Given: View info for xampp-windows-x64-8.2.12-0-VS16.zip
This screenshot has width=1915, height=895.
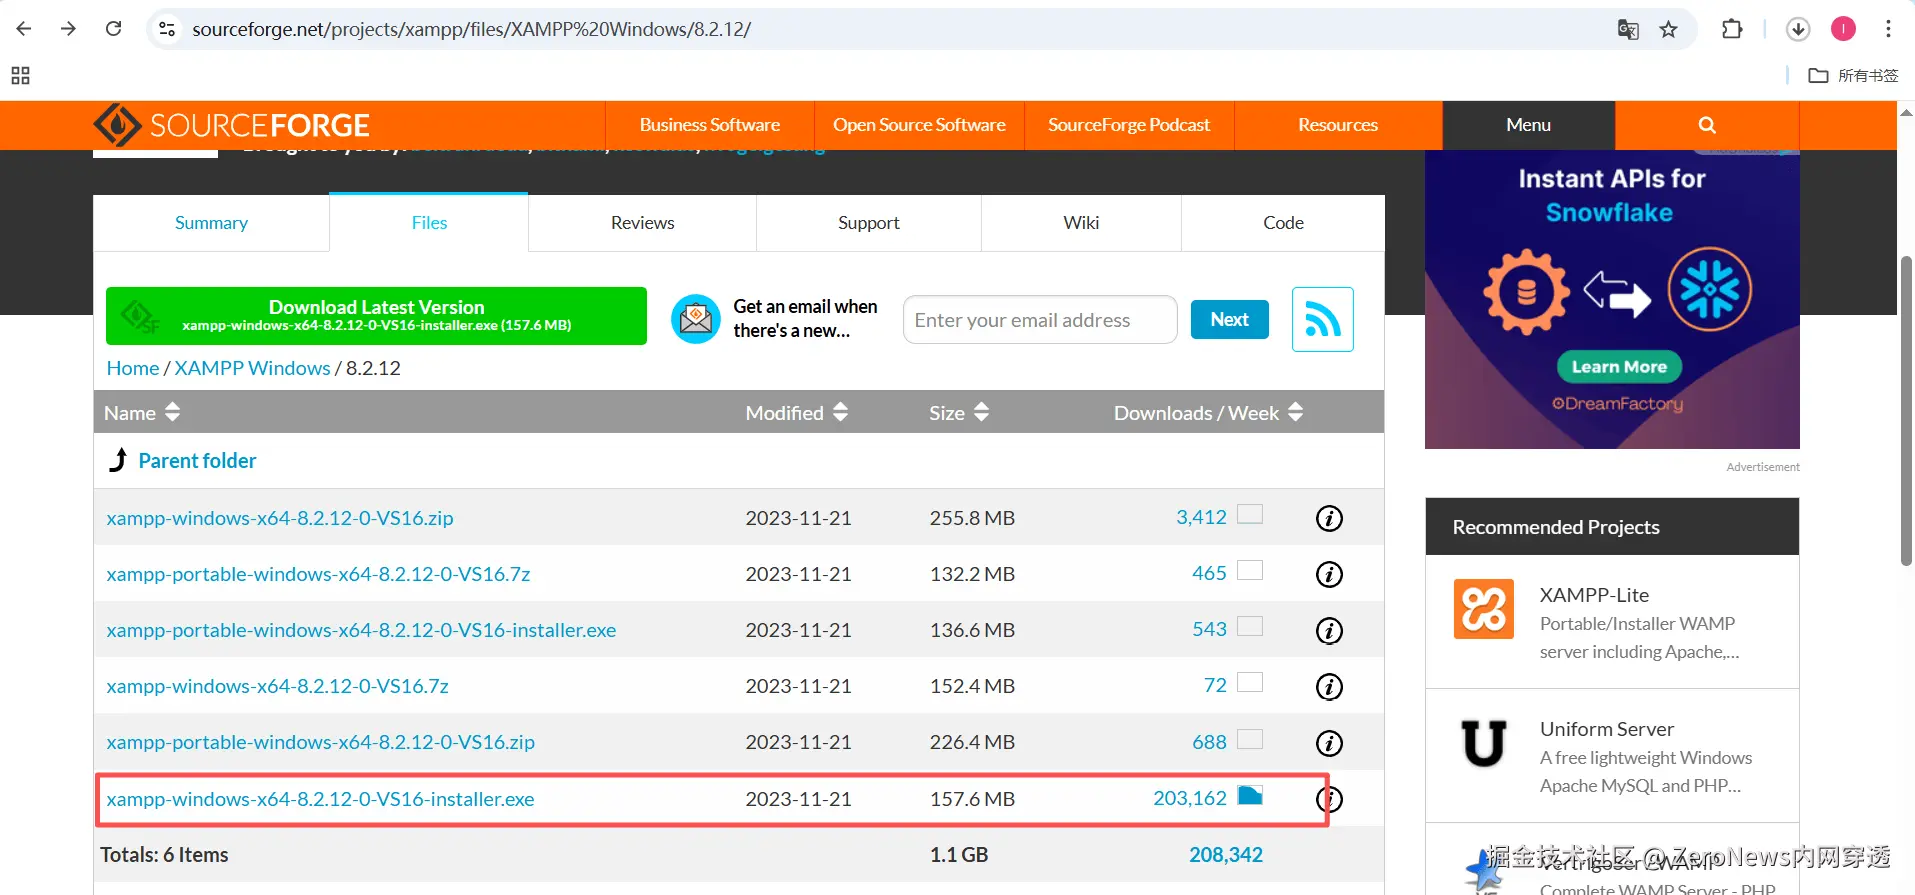Looking at the screenshot, I should [1329, 518].
